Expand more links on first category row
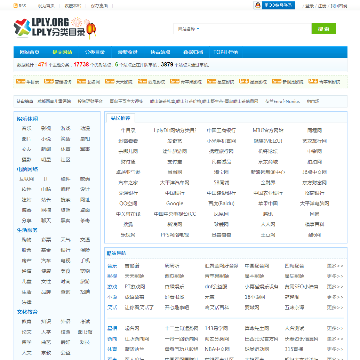Screen dimensions: 360x360 335,266
